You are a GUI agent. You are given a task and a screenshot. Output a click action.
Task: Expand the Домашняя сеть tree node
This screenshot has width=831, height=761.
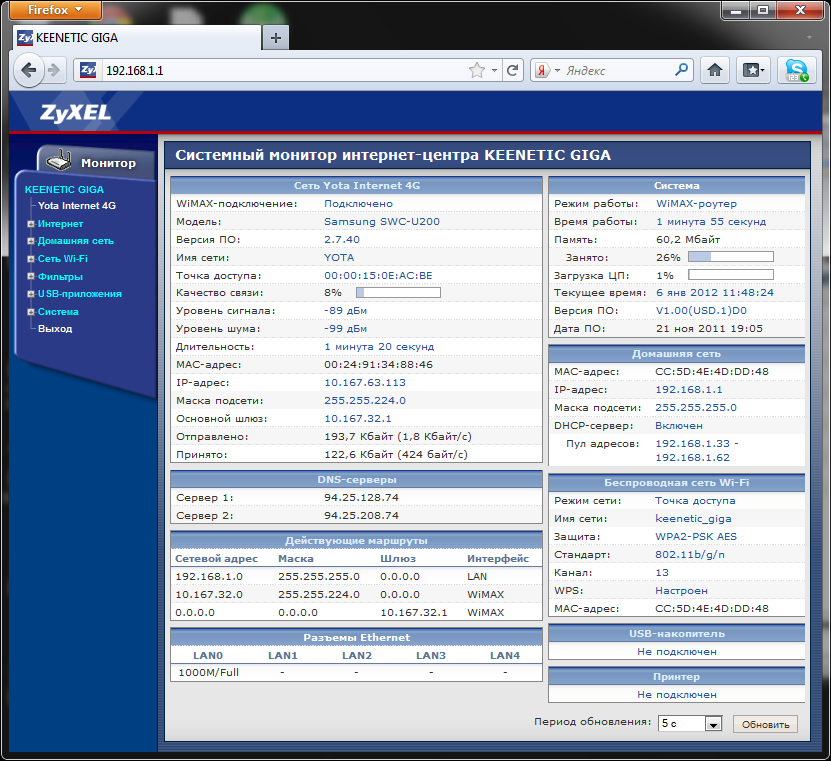(x=31, y=241)
